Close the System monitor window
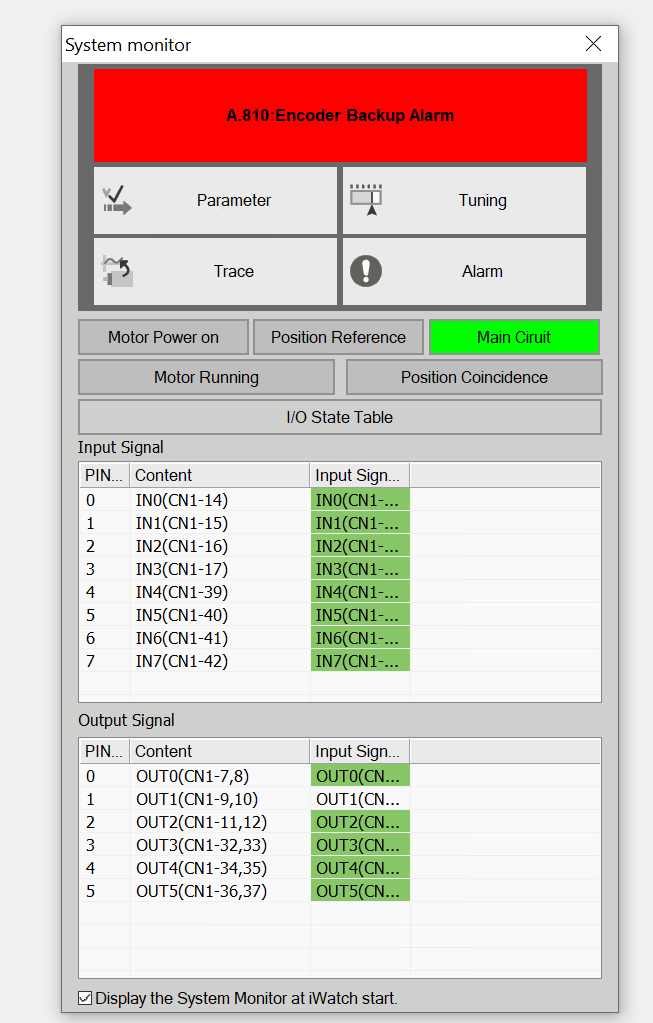653x1023 pixels. [593, 44]
